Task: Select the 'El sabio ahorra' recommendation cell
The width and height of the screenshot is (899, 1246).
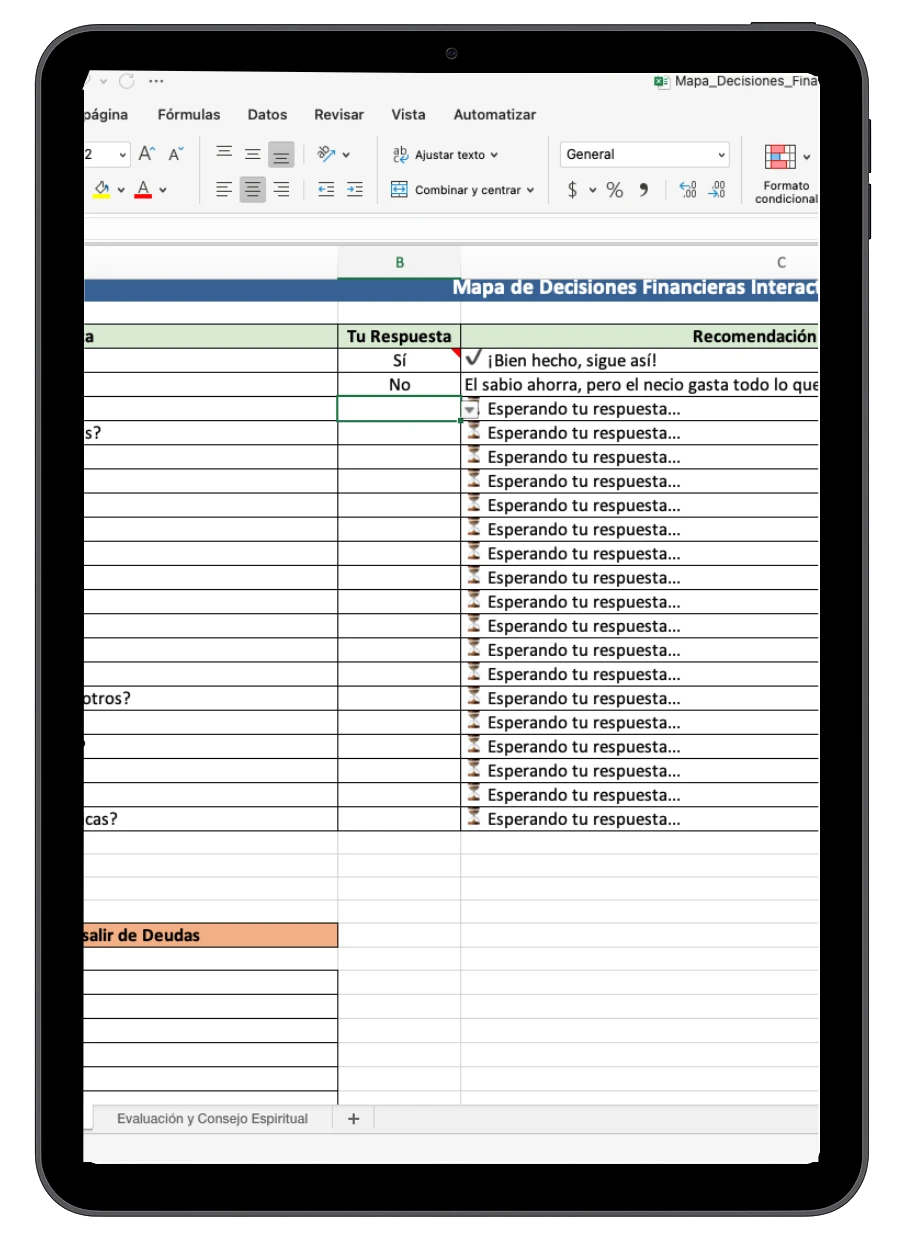Action: [640, 385]
